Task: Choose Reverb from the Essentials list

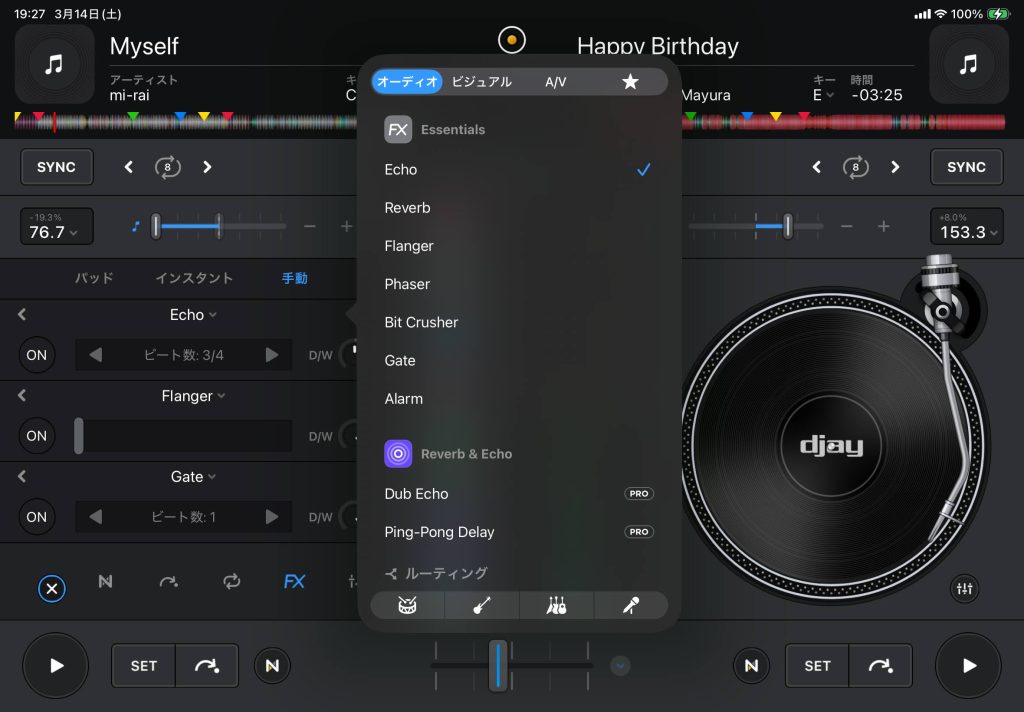Action: coord(408,208)
